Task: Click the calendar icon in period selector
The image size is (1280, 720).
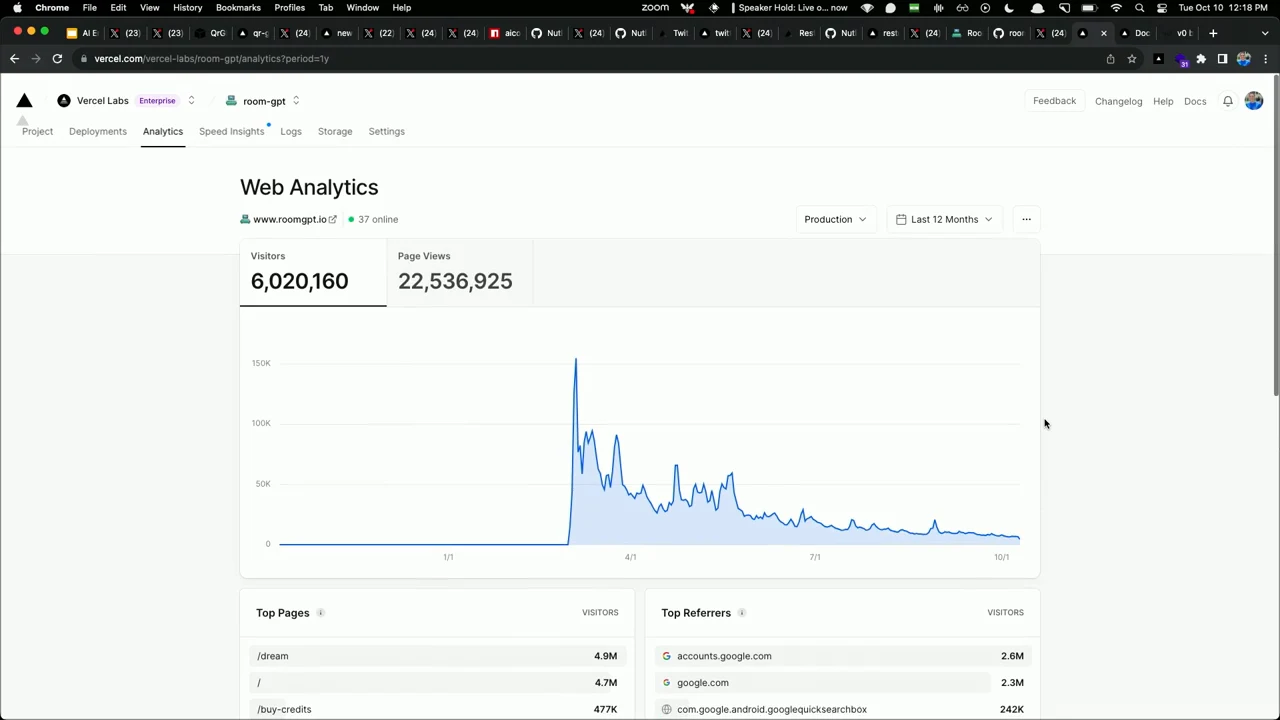Action: click(901, 219)
